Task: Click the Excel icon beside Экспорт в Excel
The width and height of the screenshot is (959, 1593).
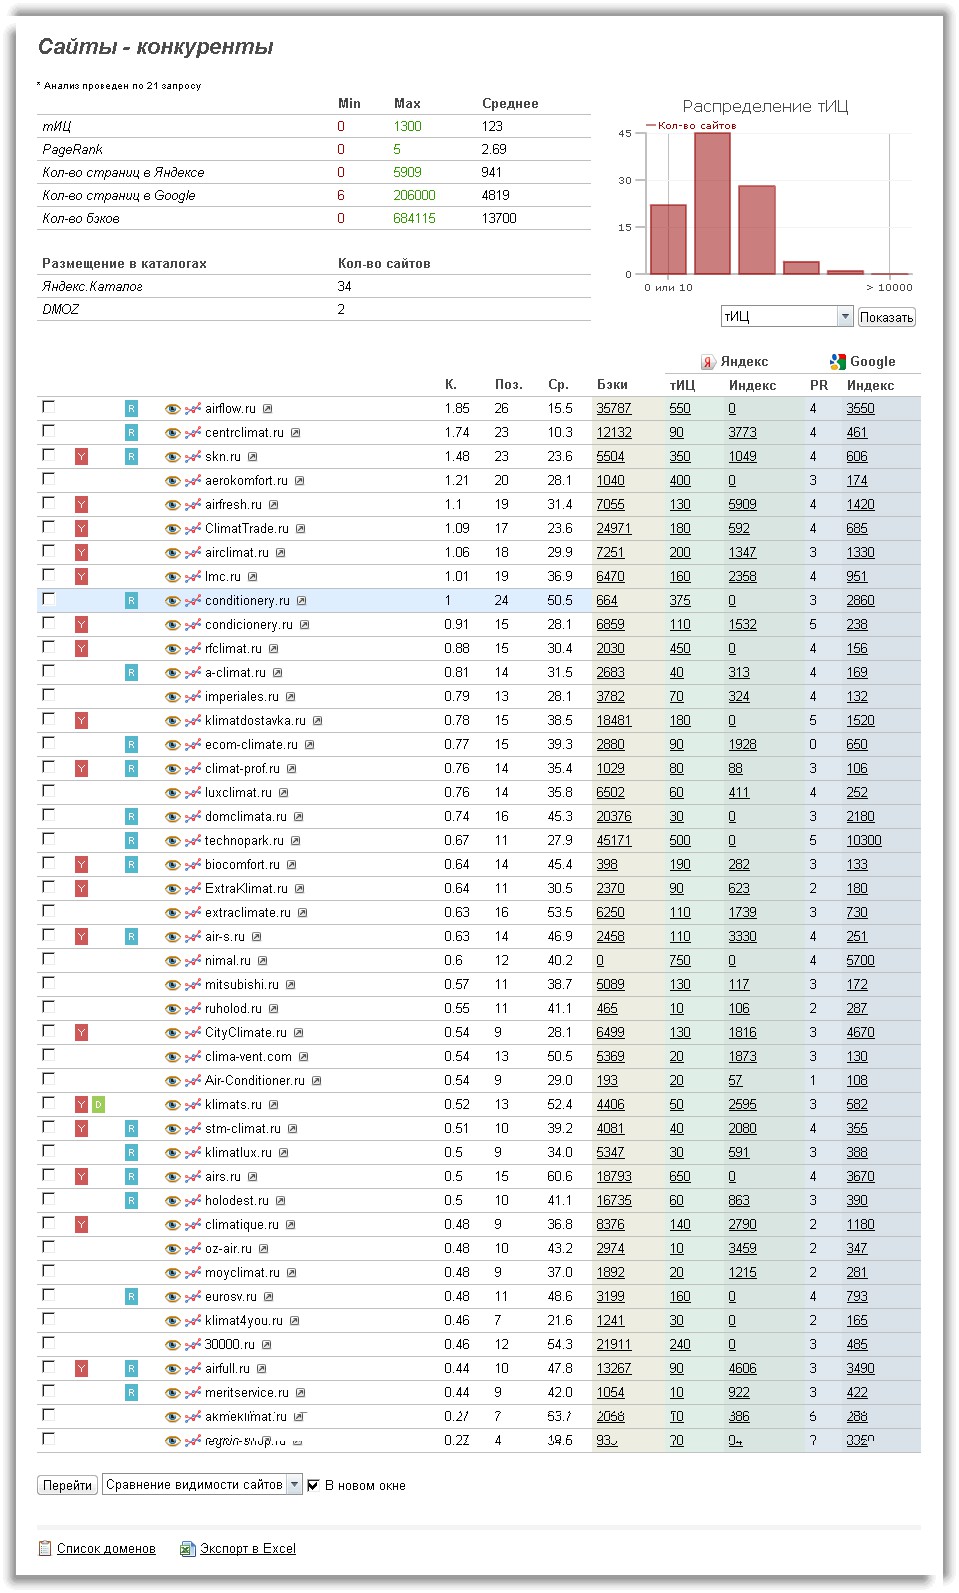Action: click(187, 1549)
